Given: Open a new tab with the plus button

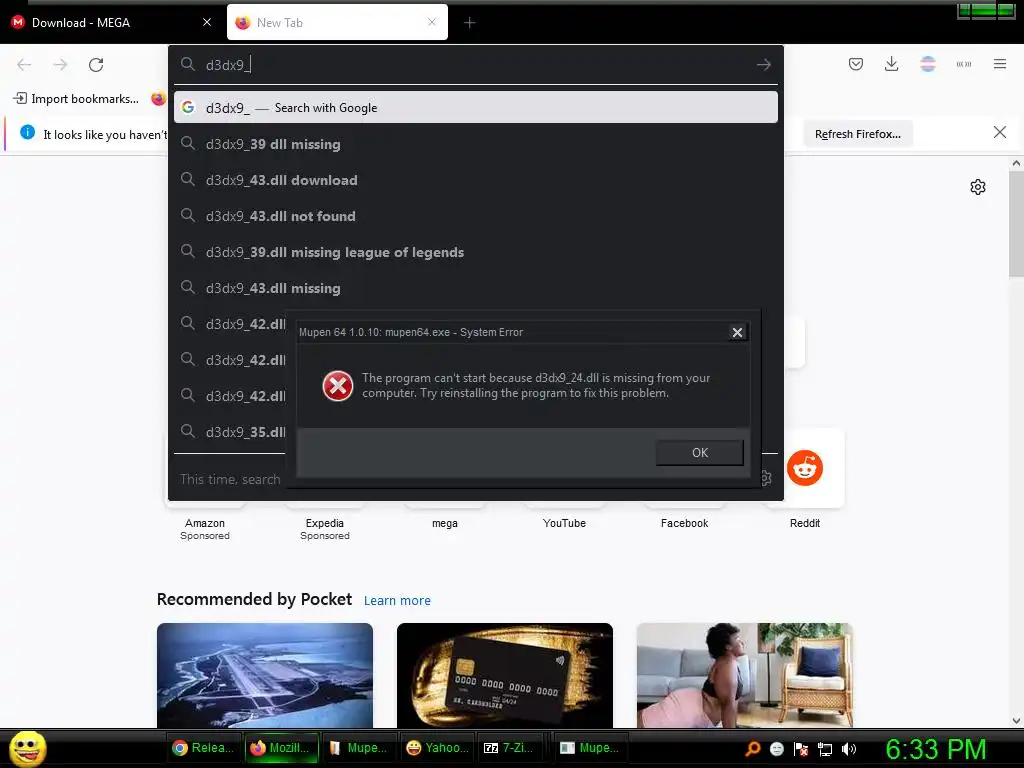Looking at the screenshot, I should 470,23.
